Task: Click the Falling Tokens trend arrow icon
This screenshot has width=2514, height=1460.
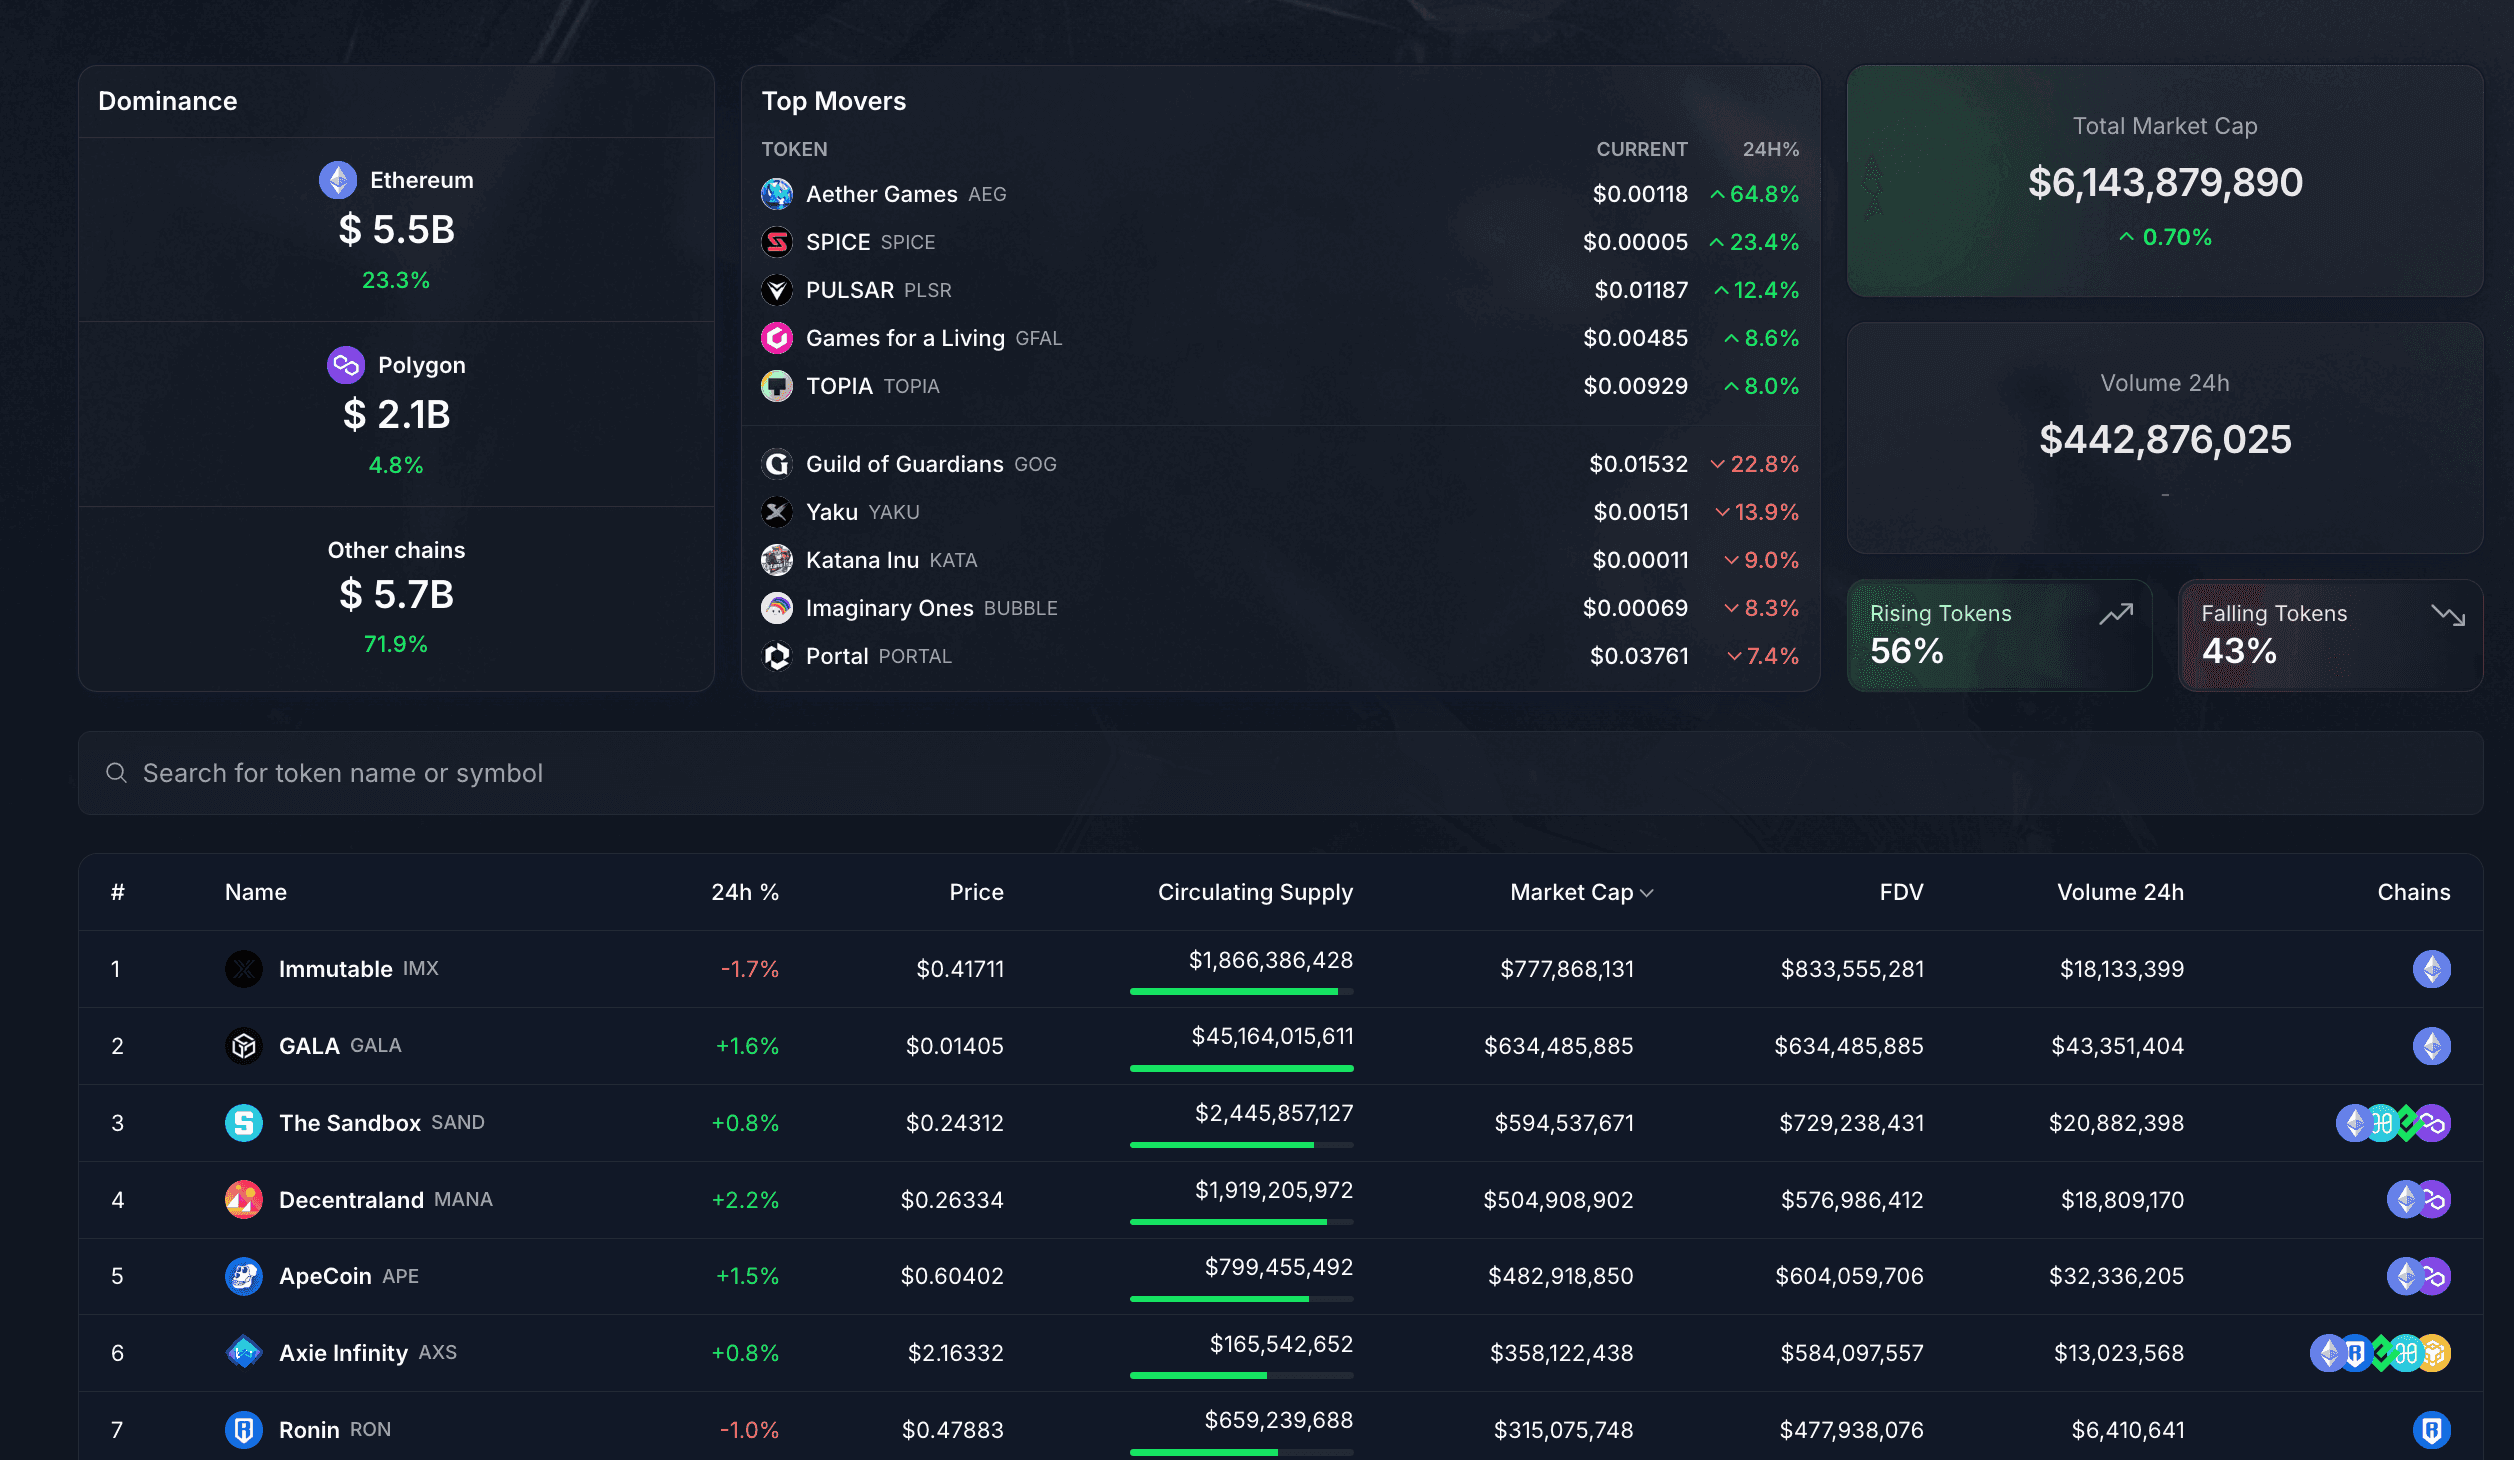Action: (x=2448, y=614)
